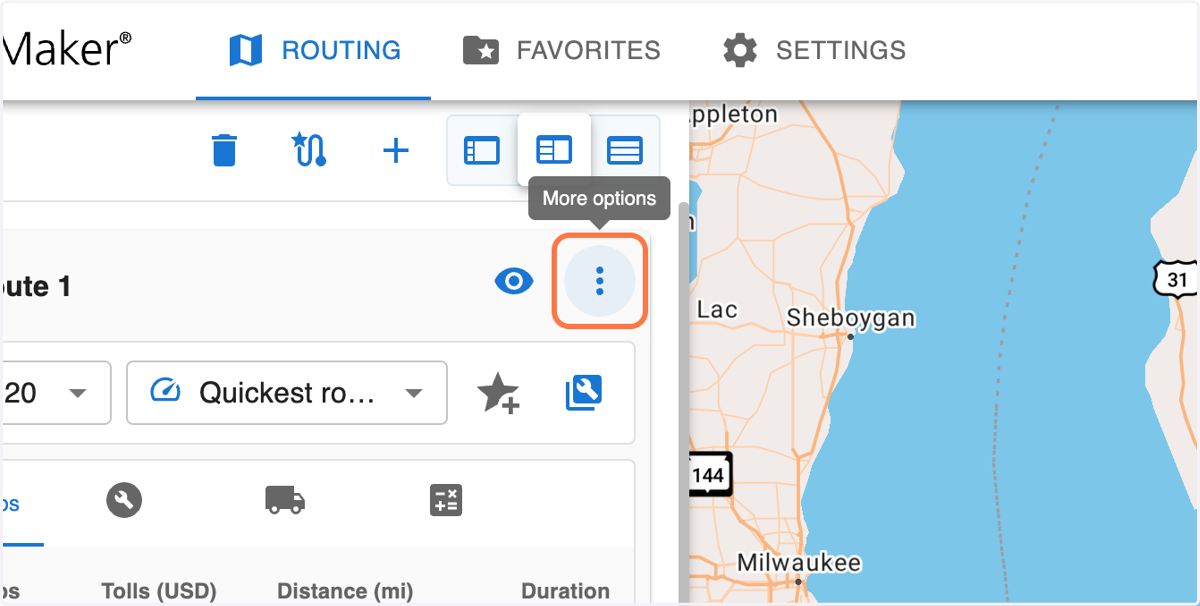This screenshot has height=606, width=1200.
Task: Click the Tolls (USD) column header
Action: [x=159, y=591]
